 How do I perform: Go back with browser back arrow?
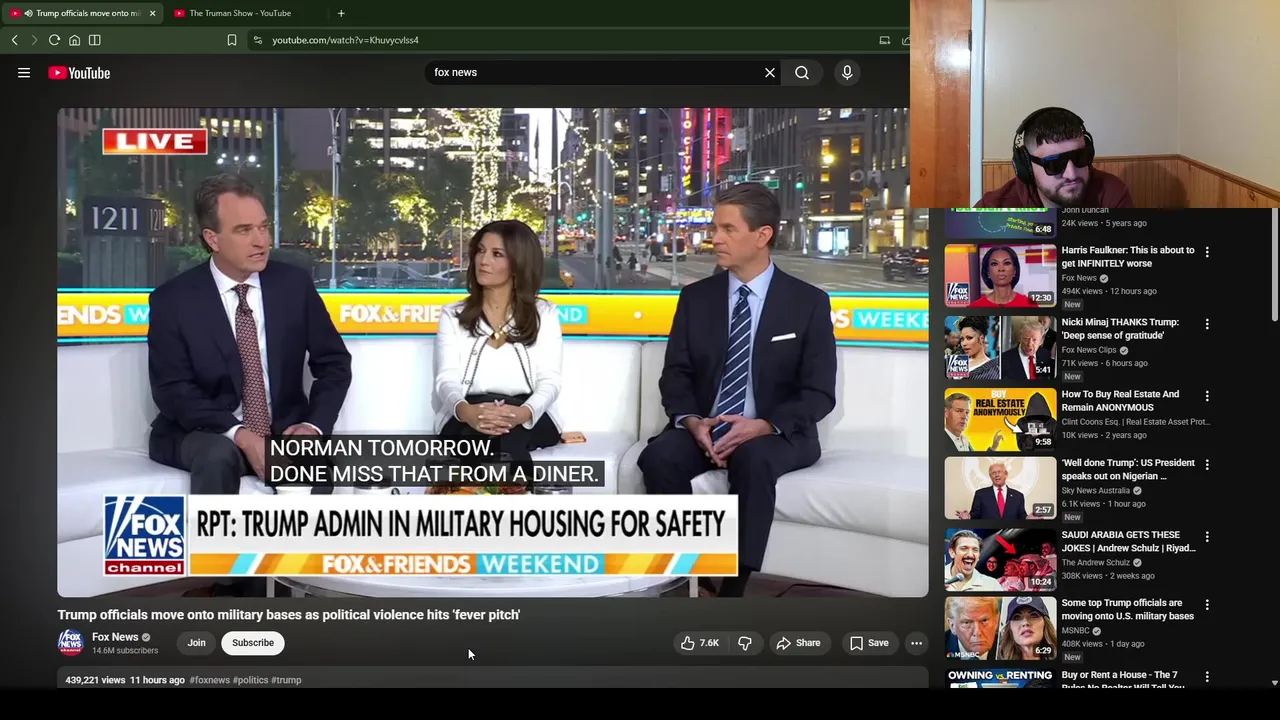click(x=14, y=40)
